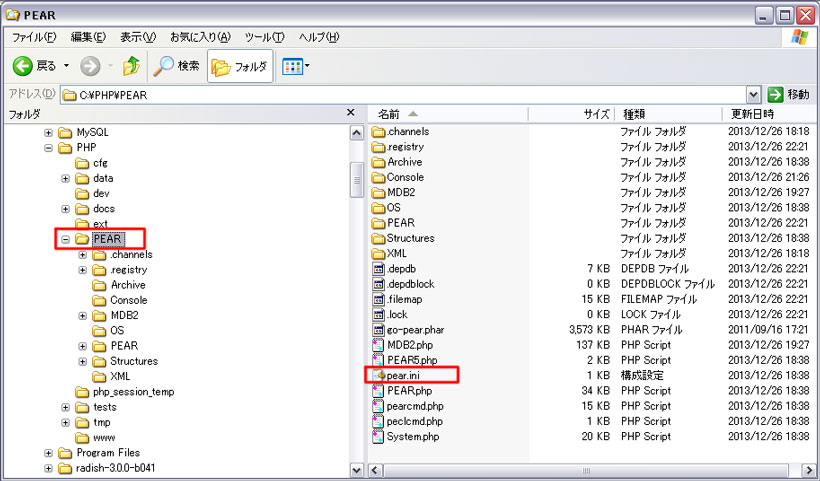Sort by 名前 column header
The image size is (820, 481).
coord(448,113)
